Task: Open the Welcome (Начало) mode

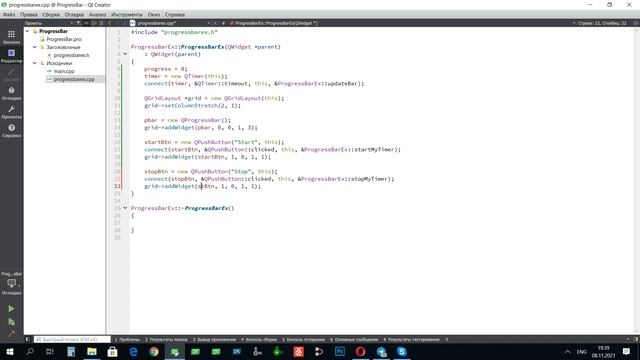Action: [x=11, y=37]
